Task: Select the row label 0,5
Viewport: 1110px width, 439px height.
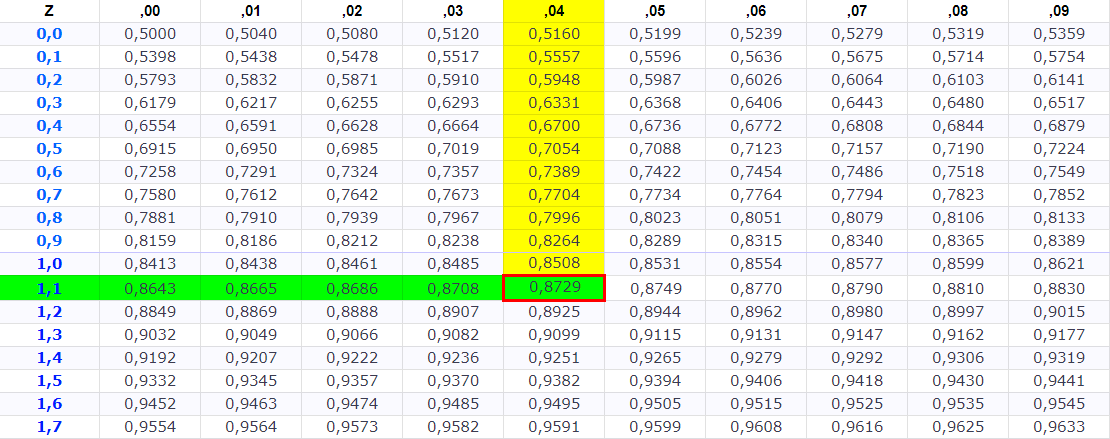Action: click(x=49, y=149)
